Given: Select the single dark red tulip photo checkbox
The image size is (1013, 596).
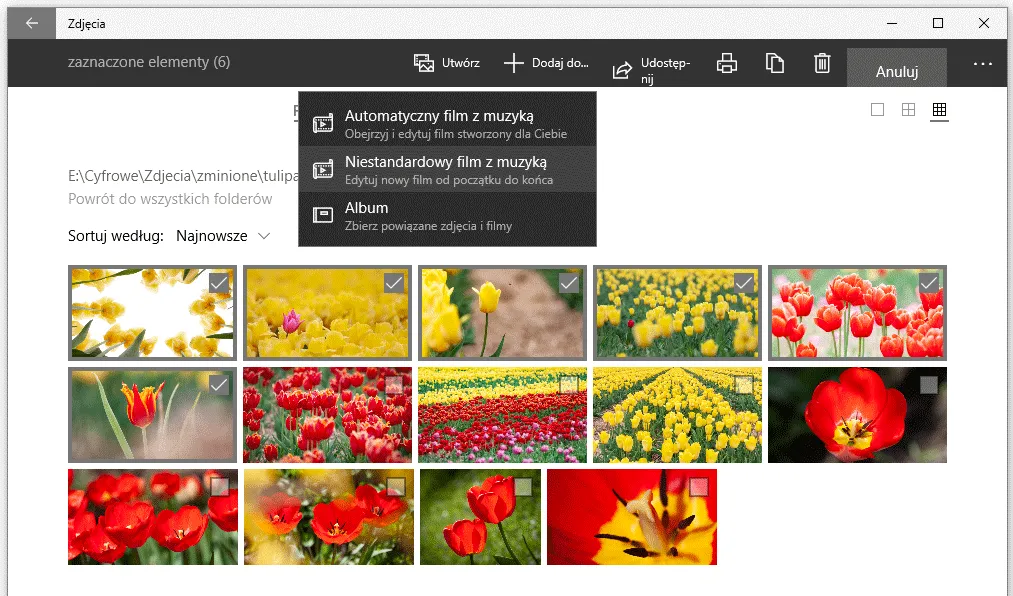Looking at the screenshot, I should (929, 385).
